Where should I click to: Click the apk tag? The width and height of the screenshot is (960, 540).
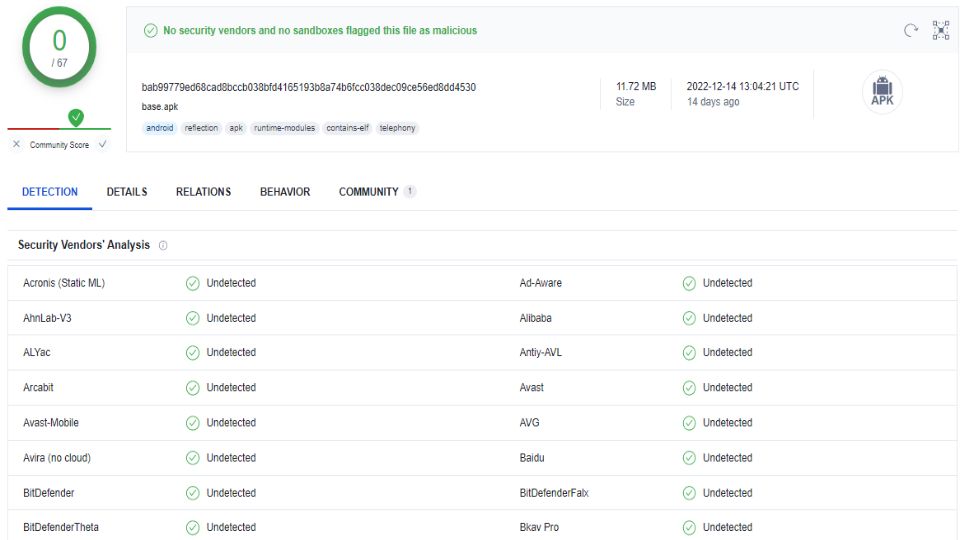[236, 128]
